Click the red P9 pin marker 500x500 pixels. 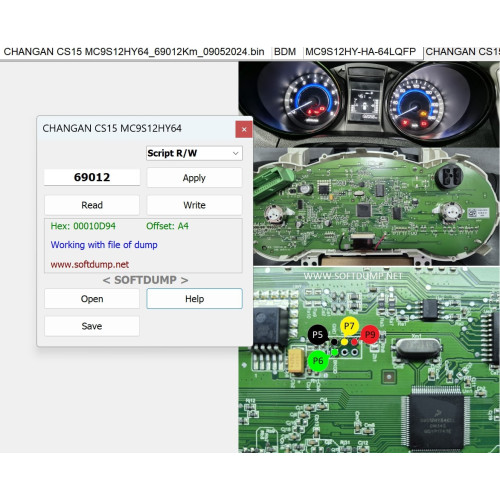[370, 334]
